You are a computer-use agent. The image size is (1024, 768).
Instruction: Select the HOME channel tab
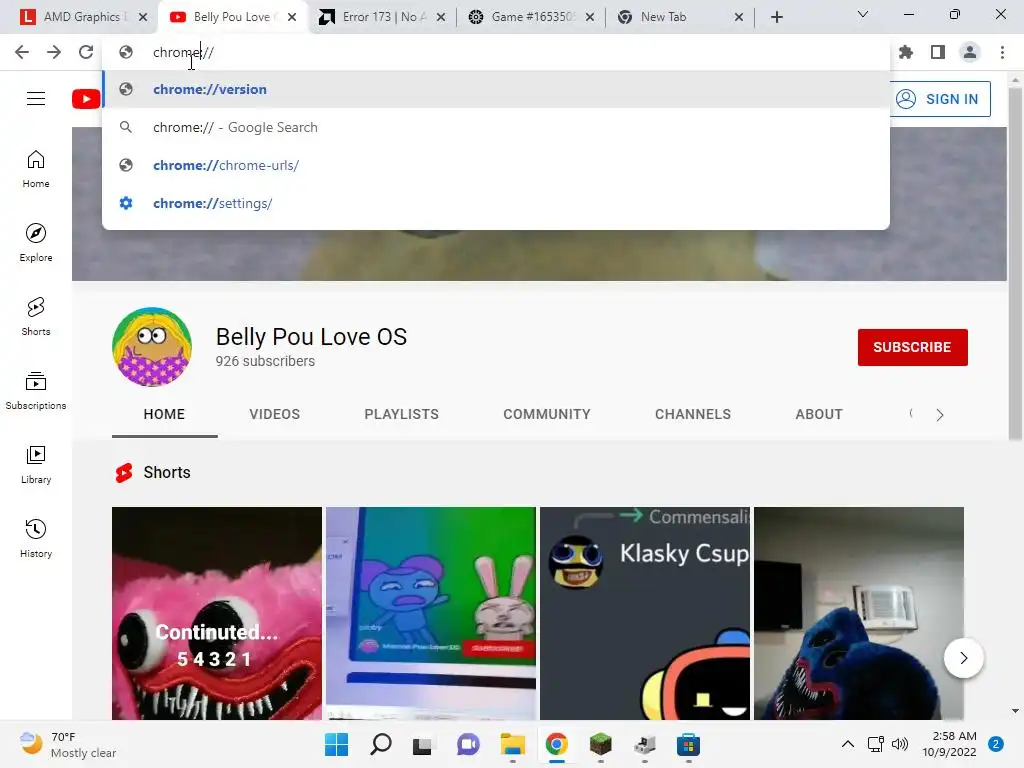point(165,414)
